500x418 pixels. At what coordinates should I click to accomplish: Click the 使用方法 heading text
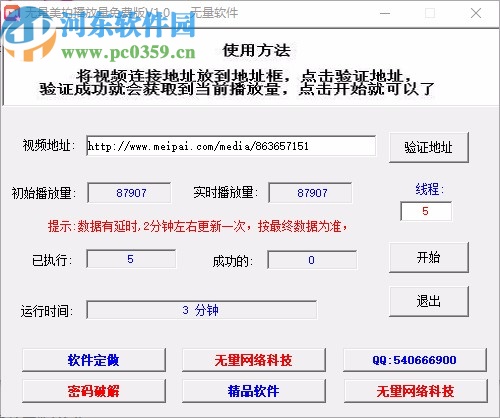click(x=257, y=51)
